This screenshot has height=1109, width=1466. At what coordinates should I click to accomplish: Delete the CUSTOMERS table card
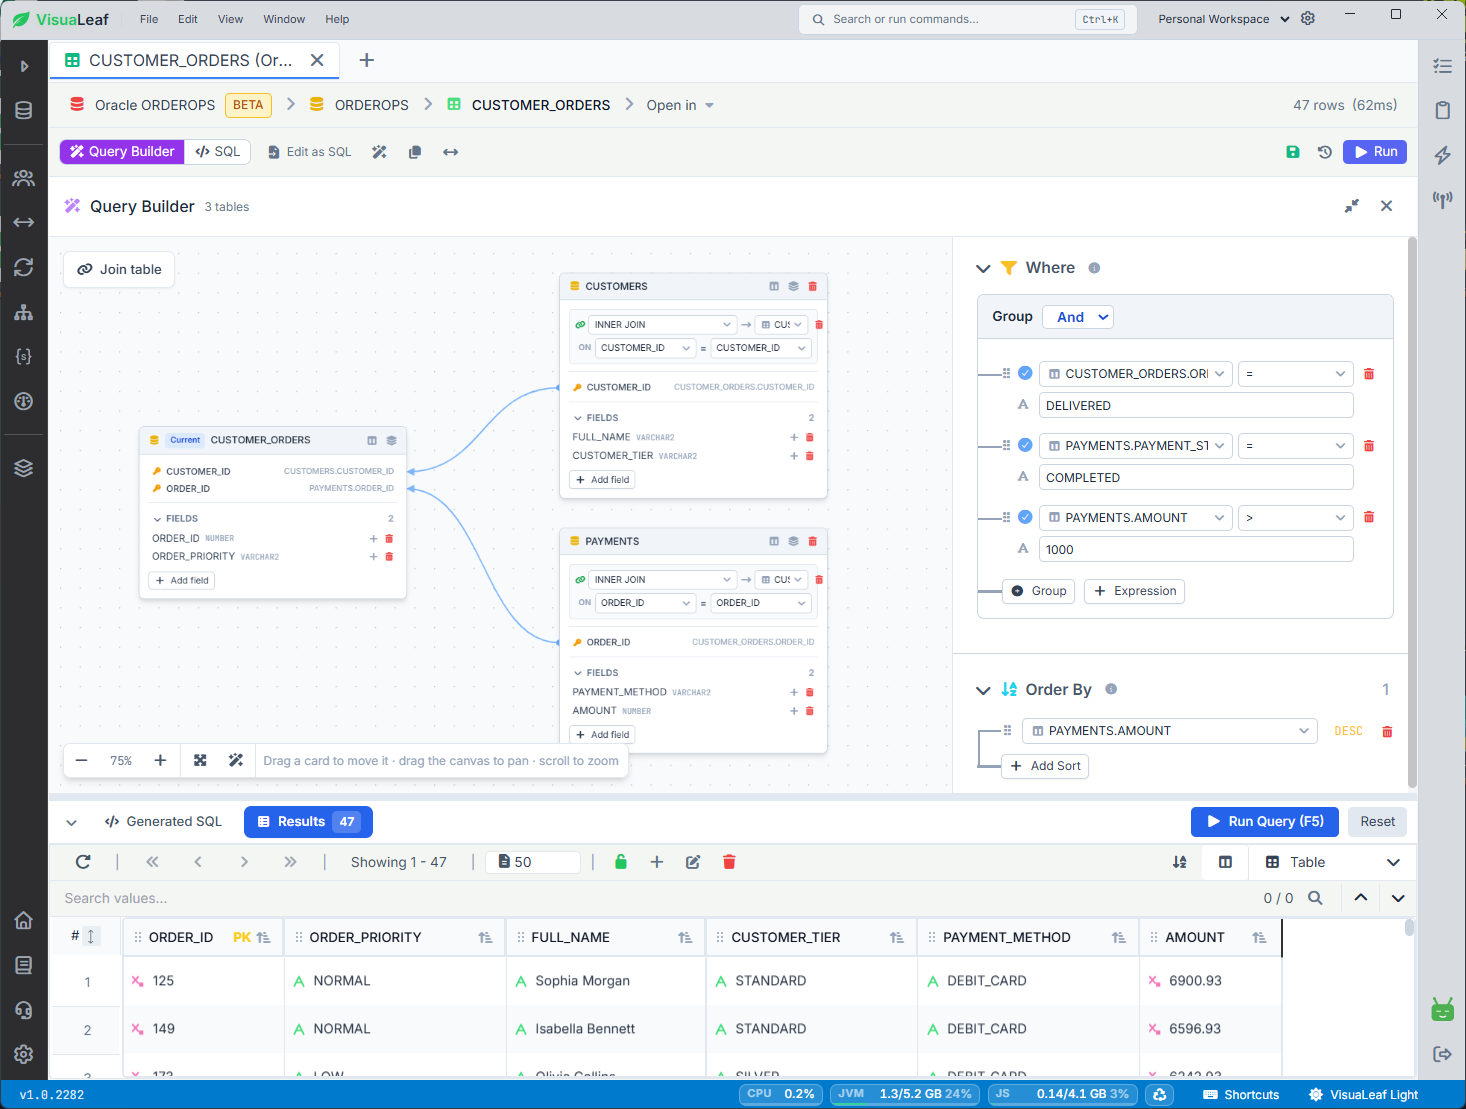pos(812,286)
